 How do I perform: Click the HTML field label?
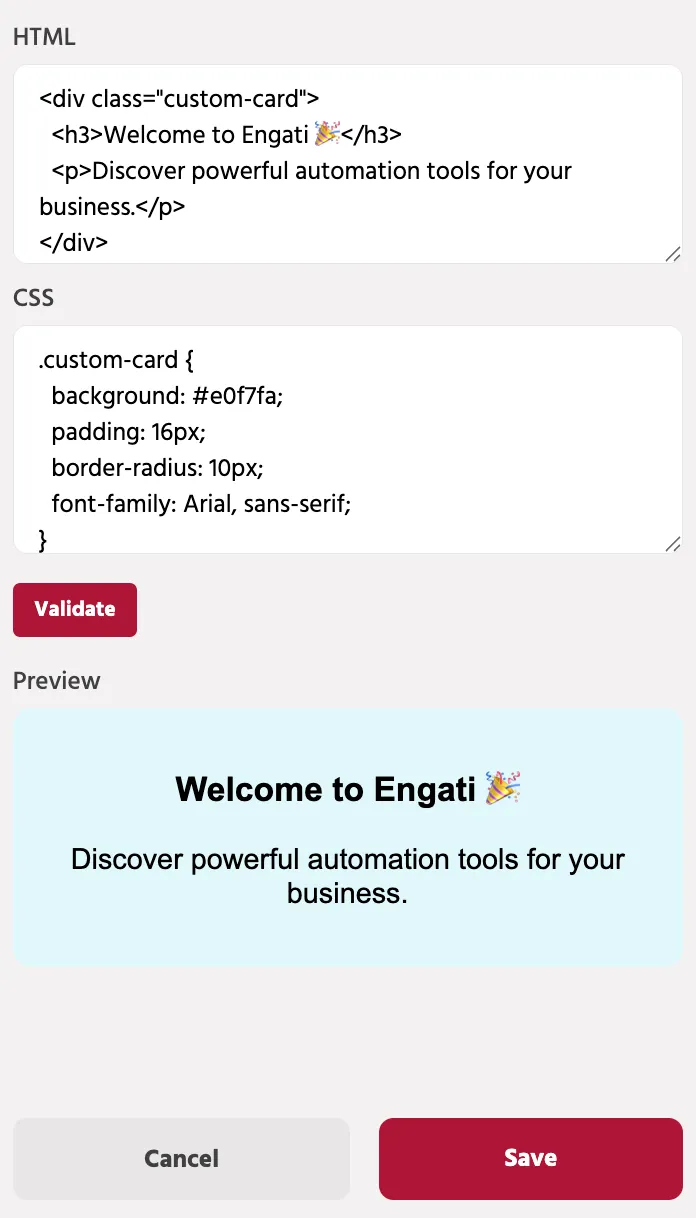(x=44, y=37)
